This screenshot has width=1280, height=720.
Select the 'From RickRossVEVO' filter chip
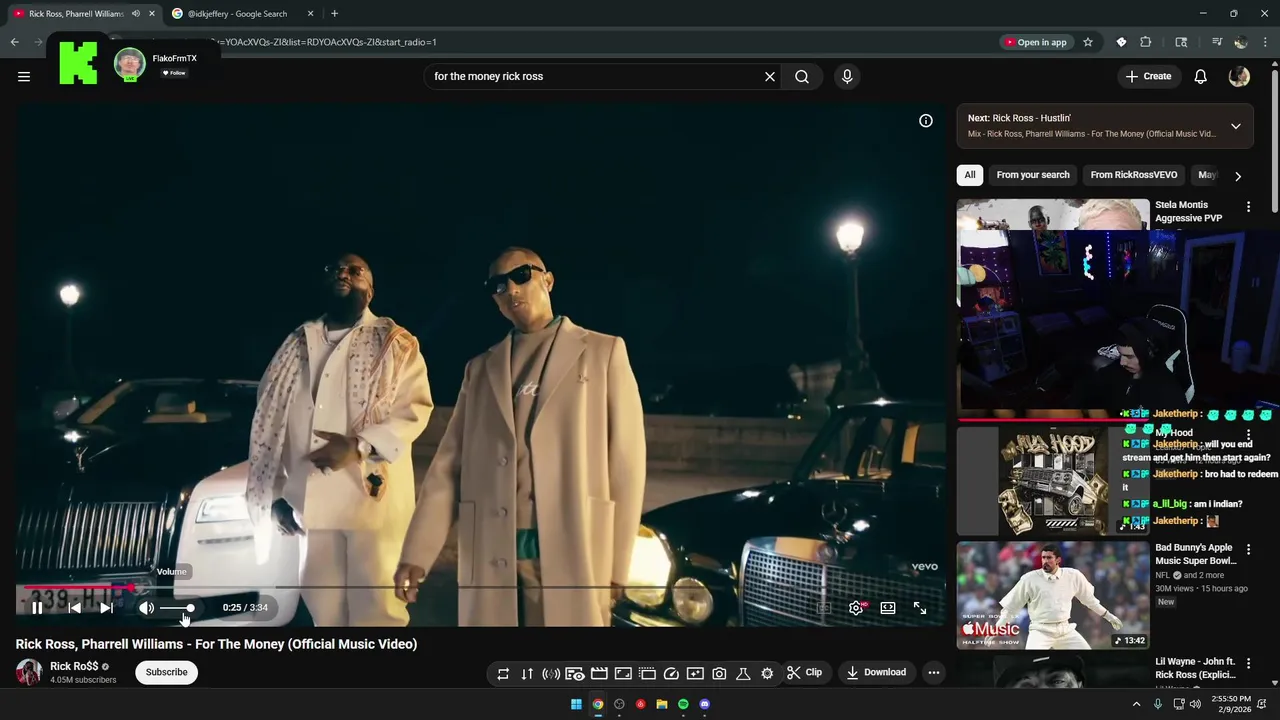[1134, 175]
